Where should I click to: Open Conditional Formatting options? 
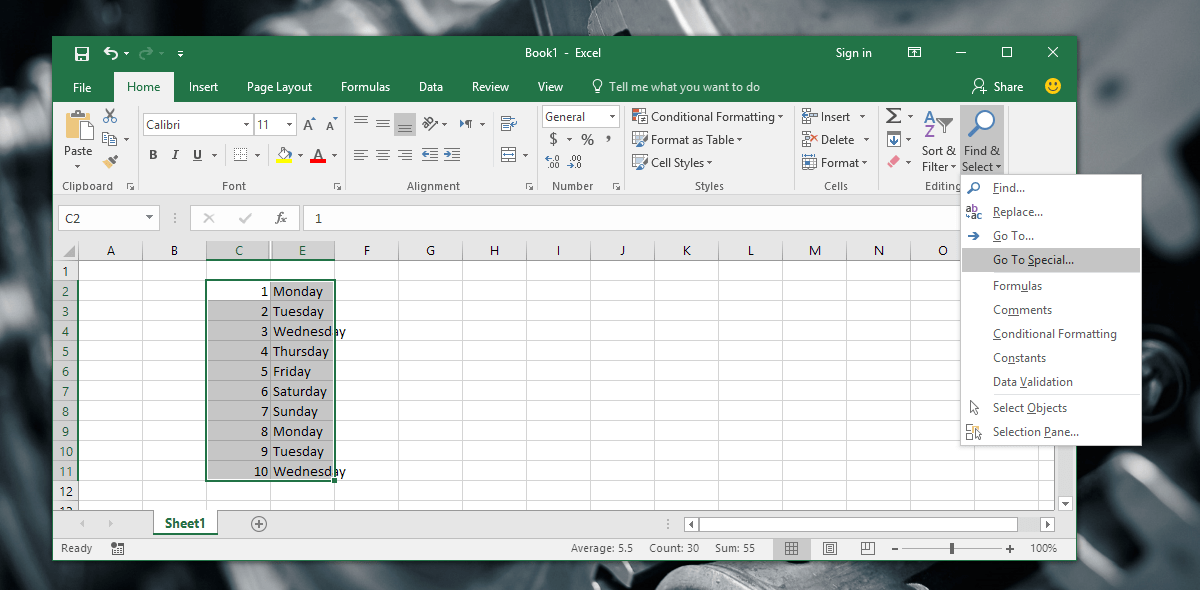click(708, 116)
